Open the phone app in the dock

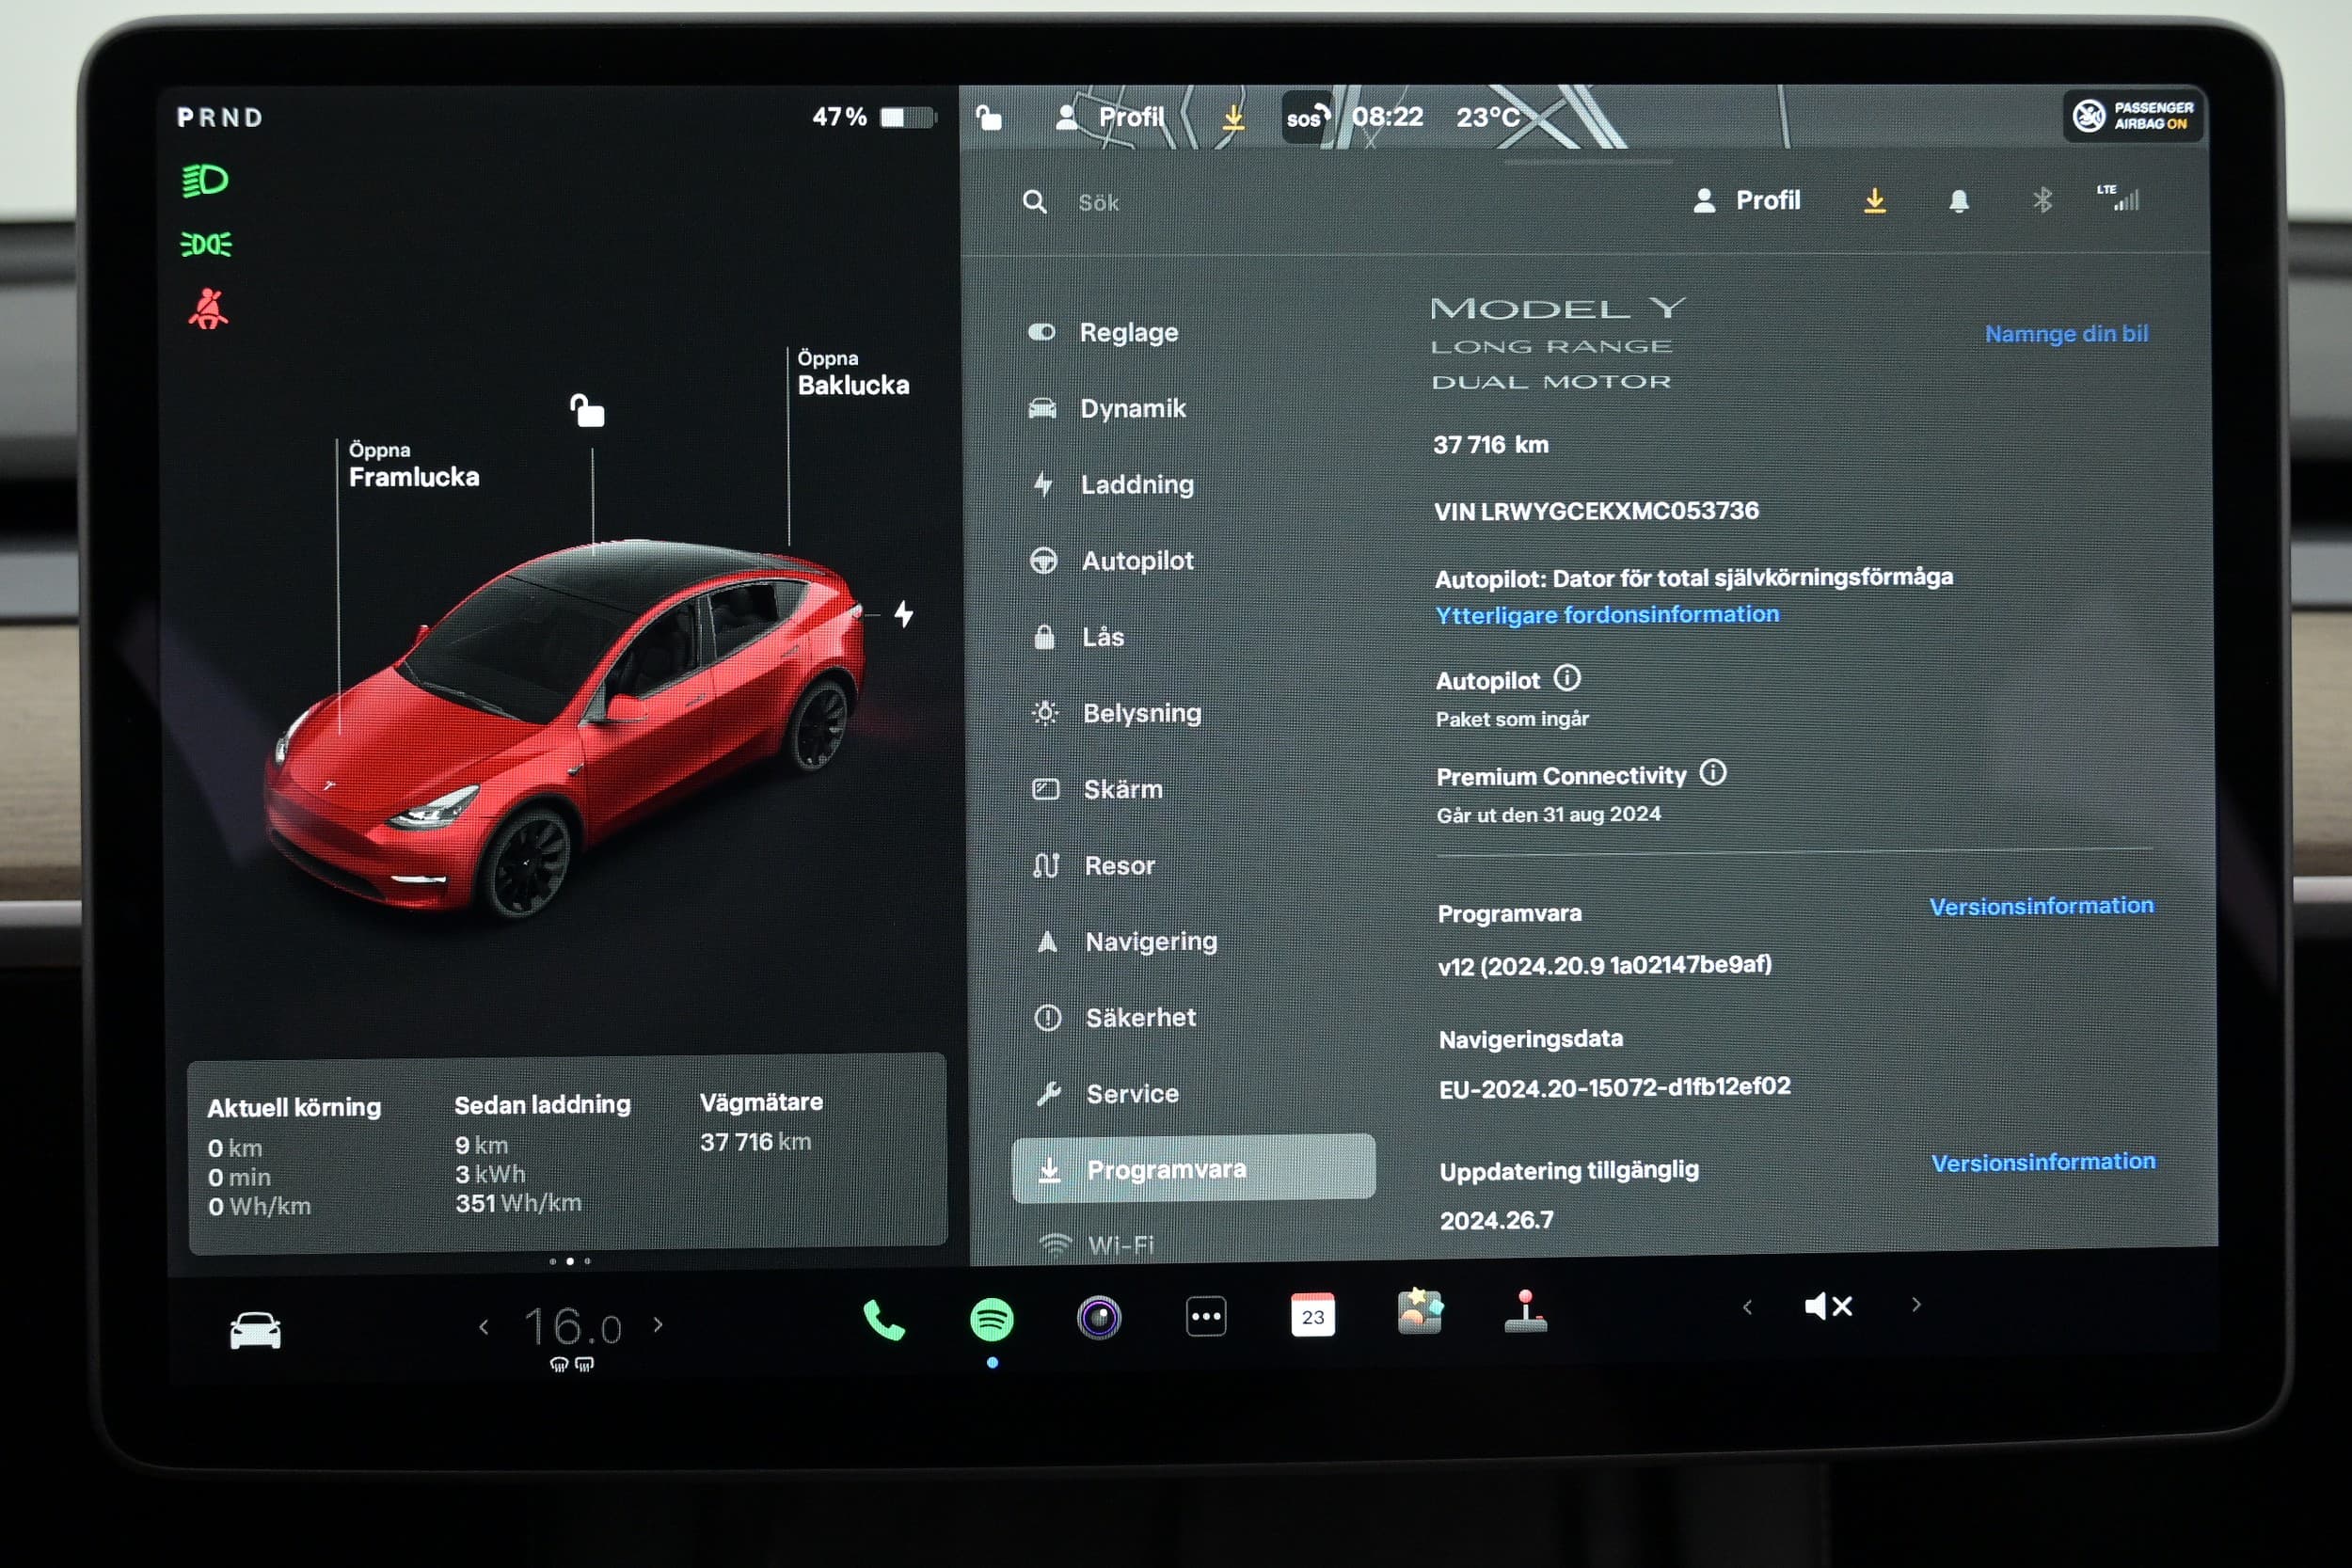[883, 1320]
